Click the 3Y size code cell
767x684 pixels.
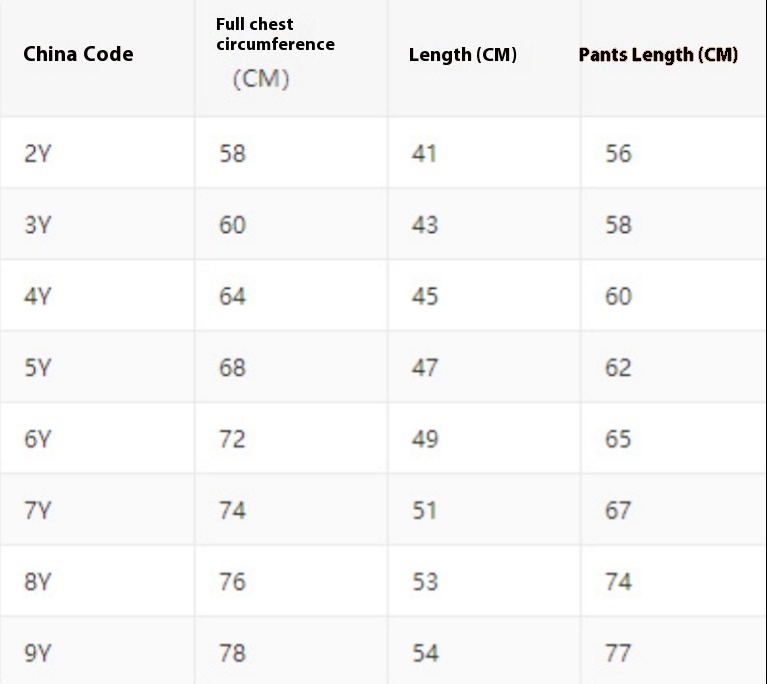point(37,225)
